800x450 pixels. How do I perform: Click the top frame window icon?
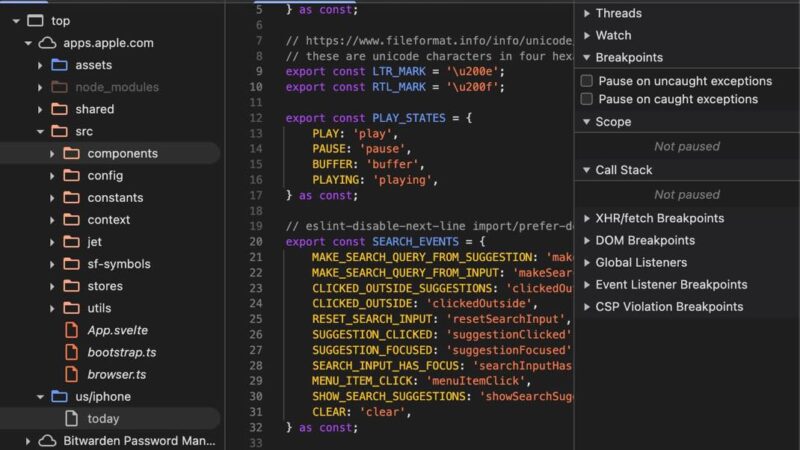pos(35,21)
